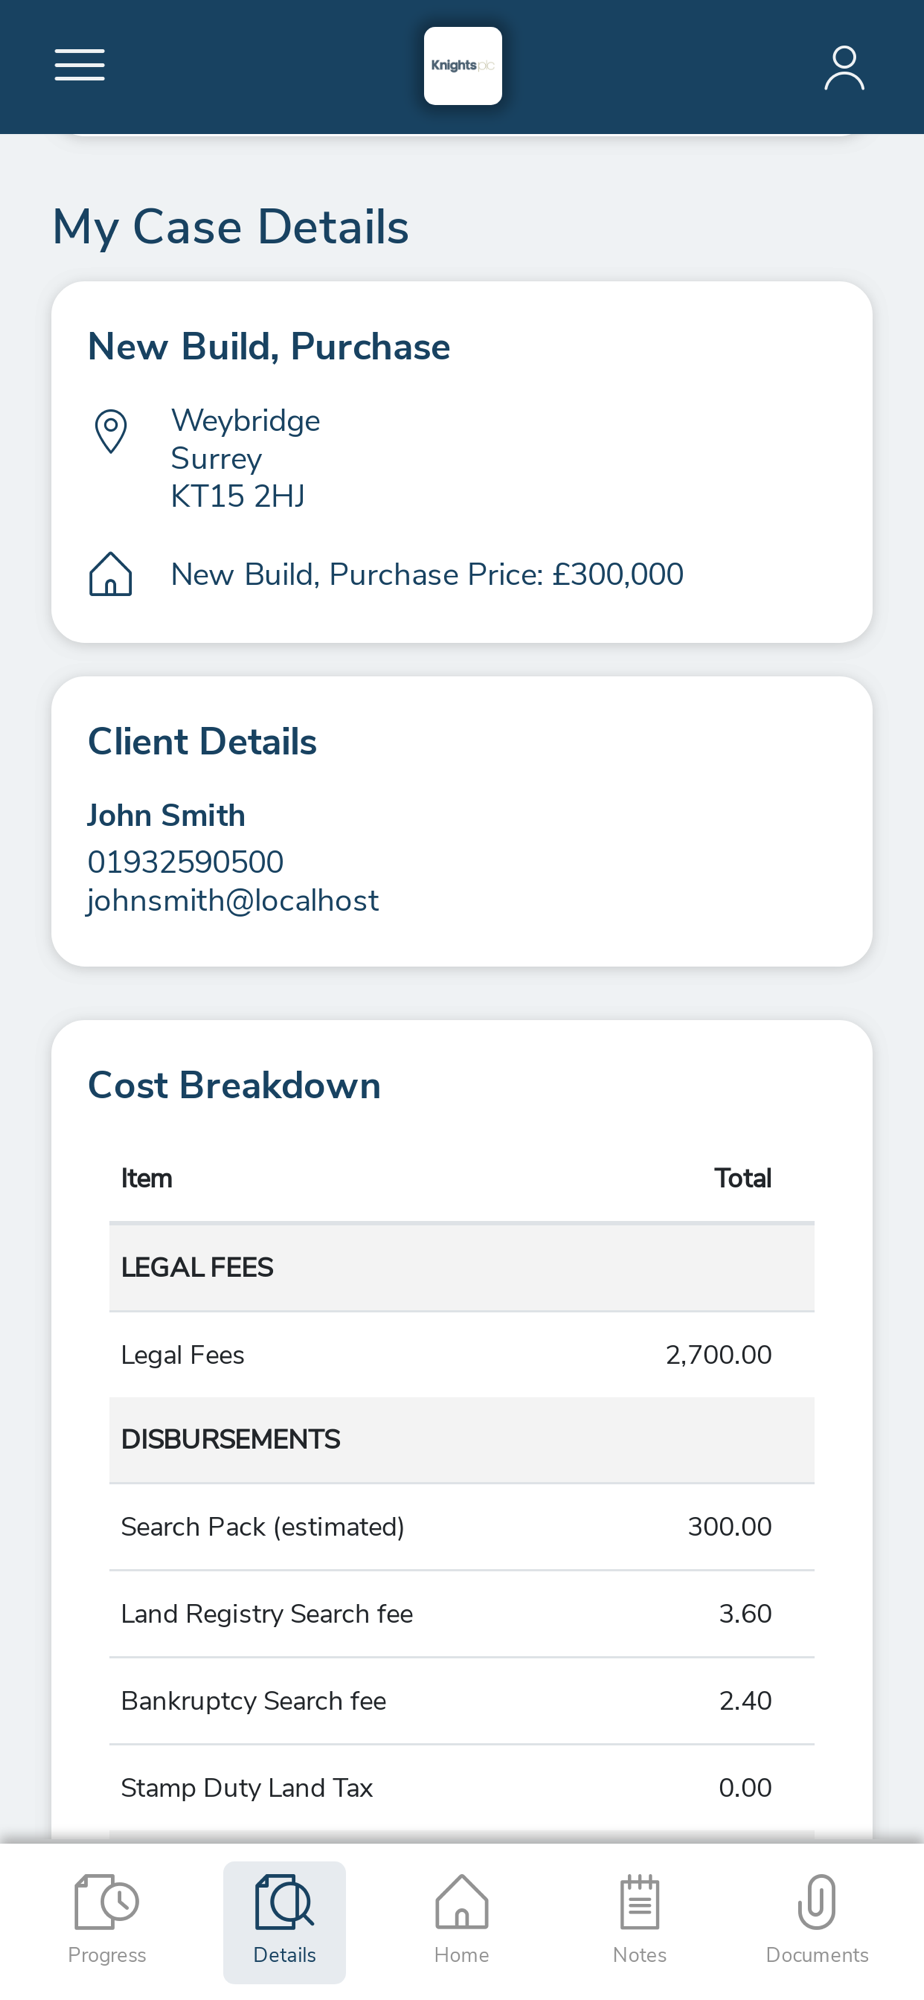Open the hamburger menu
The height and width of the screenshot is (2000, 924).
(80, 65)
